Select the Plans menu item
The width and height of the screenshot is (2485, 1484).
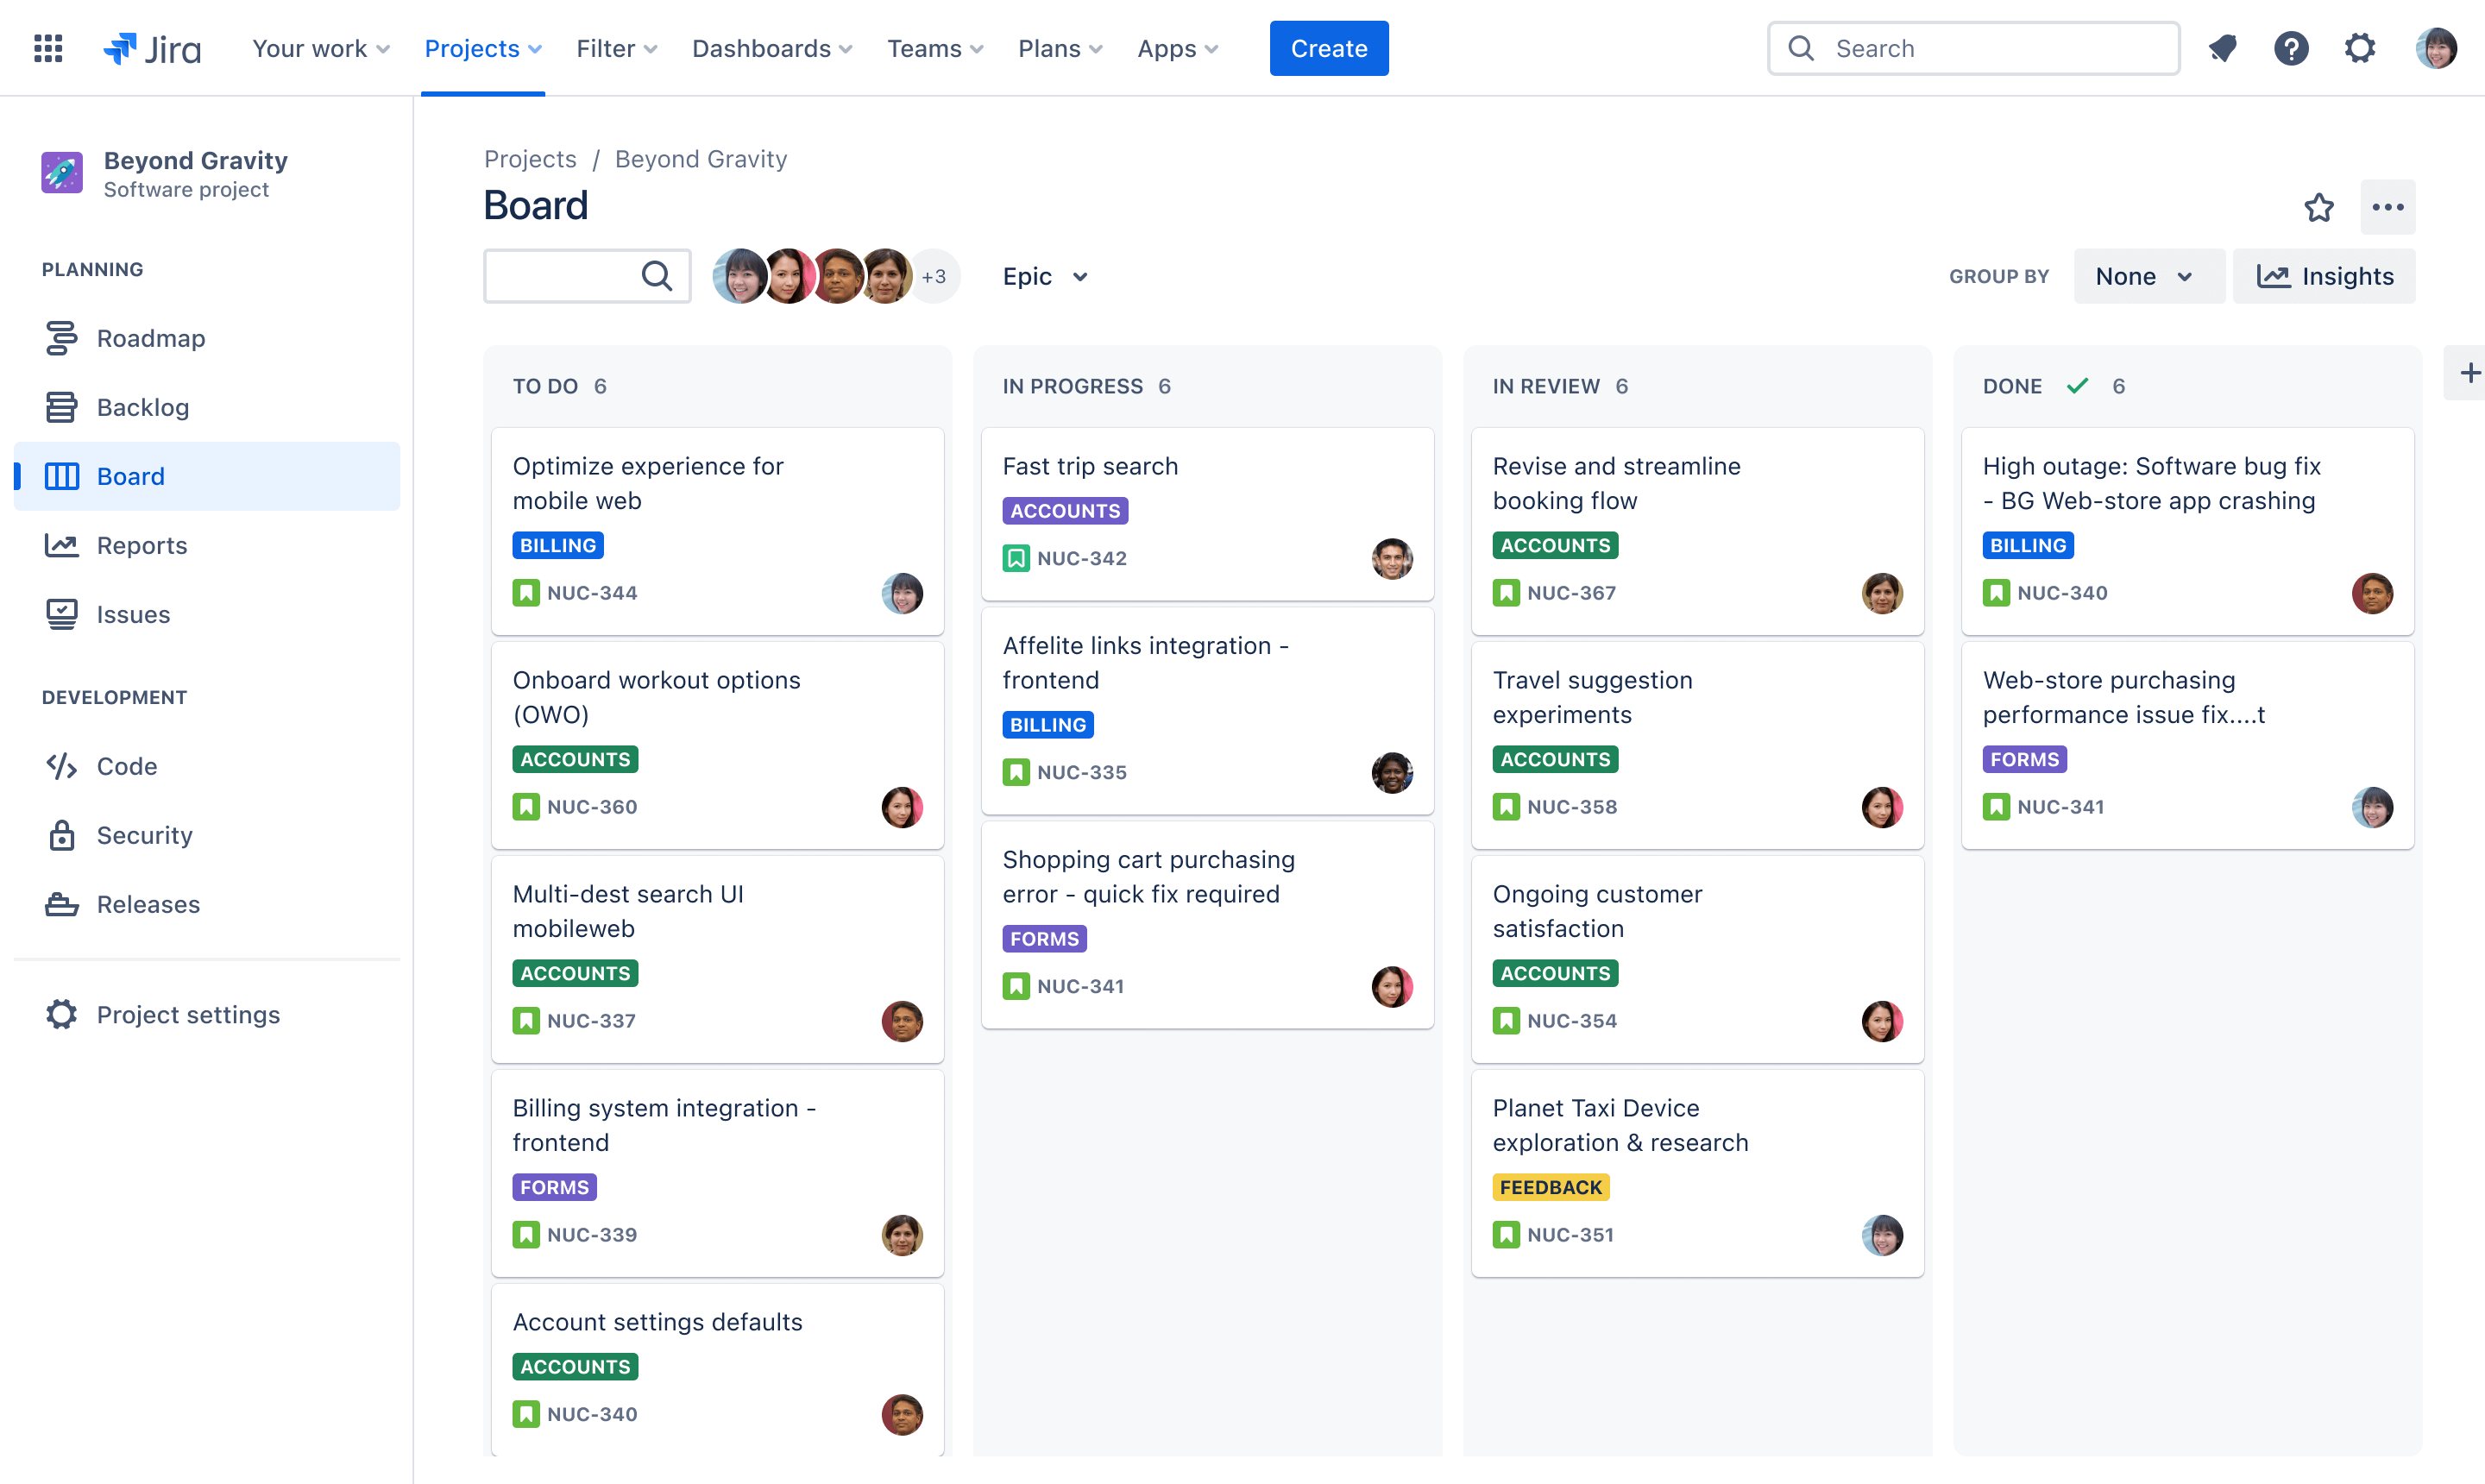click(x=1060, y=47)
